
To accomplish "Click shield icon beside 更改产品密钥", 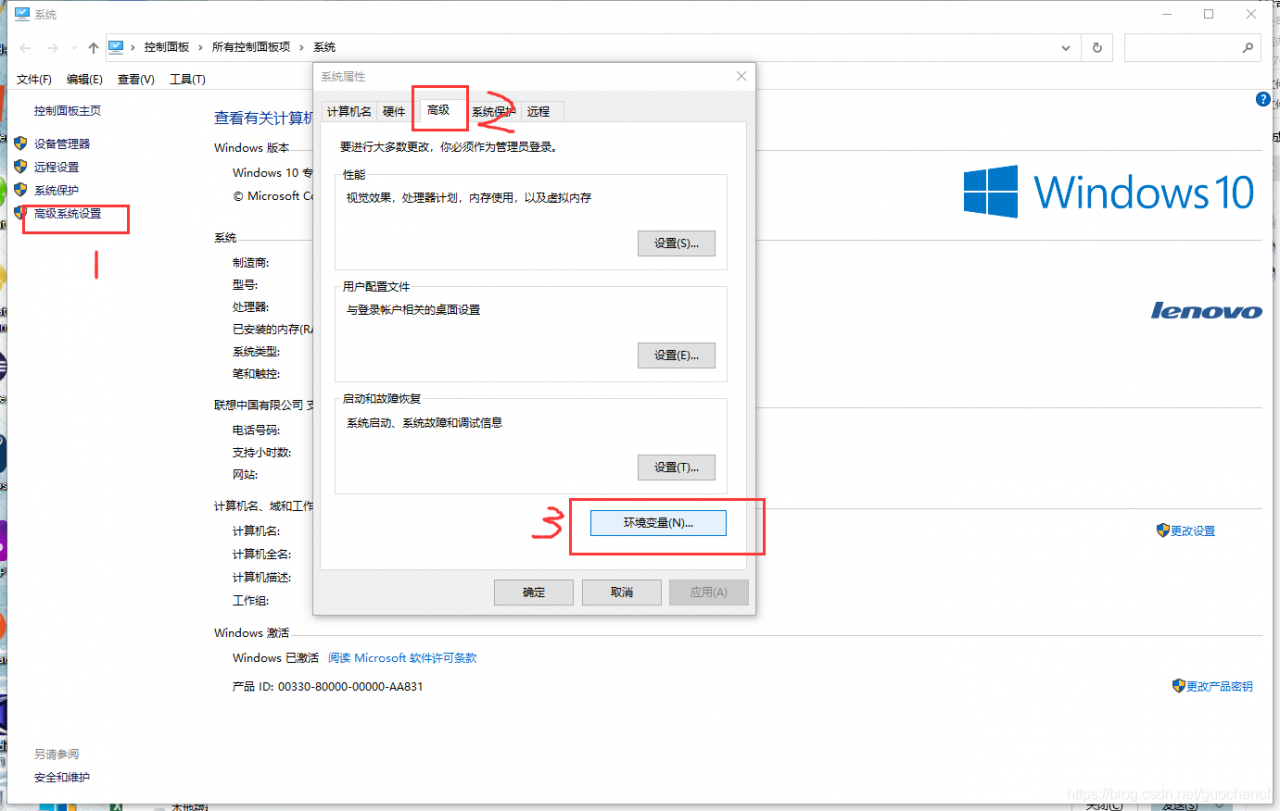I will 1178,686.
